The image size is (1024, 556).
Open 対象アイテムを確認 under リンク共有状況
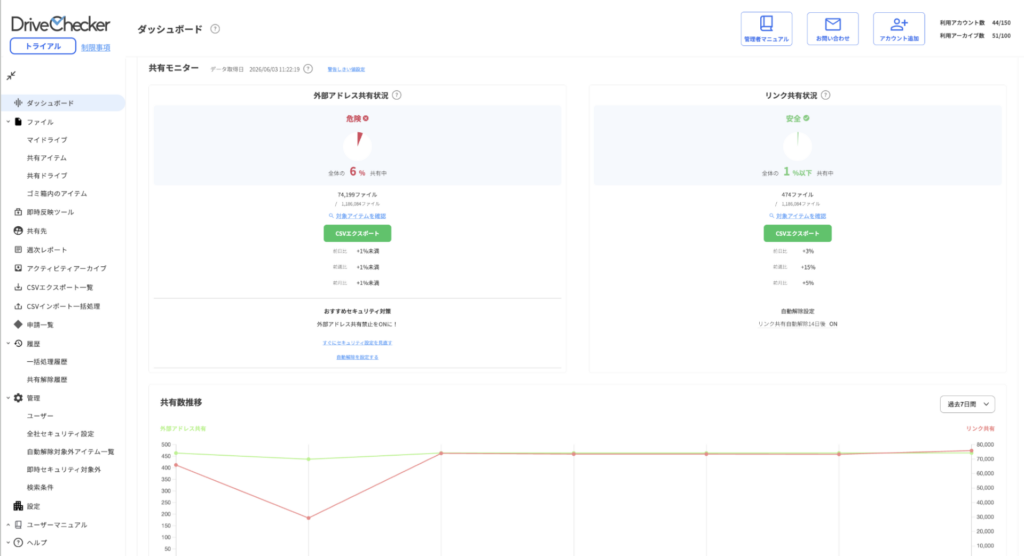point(797,216)
